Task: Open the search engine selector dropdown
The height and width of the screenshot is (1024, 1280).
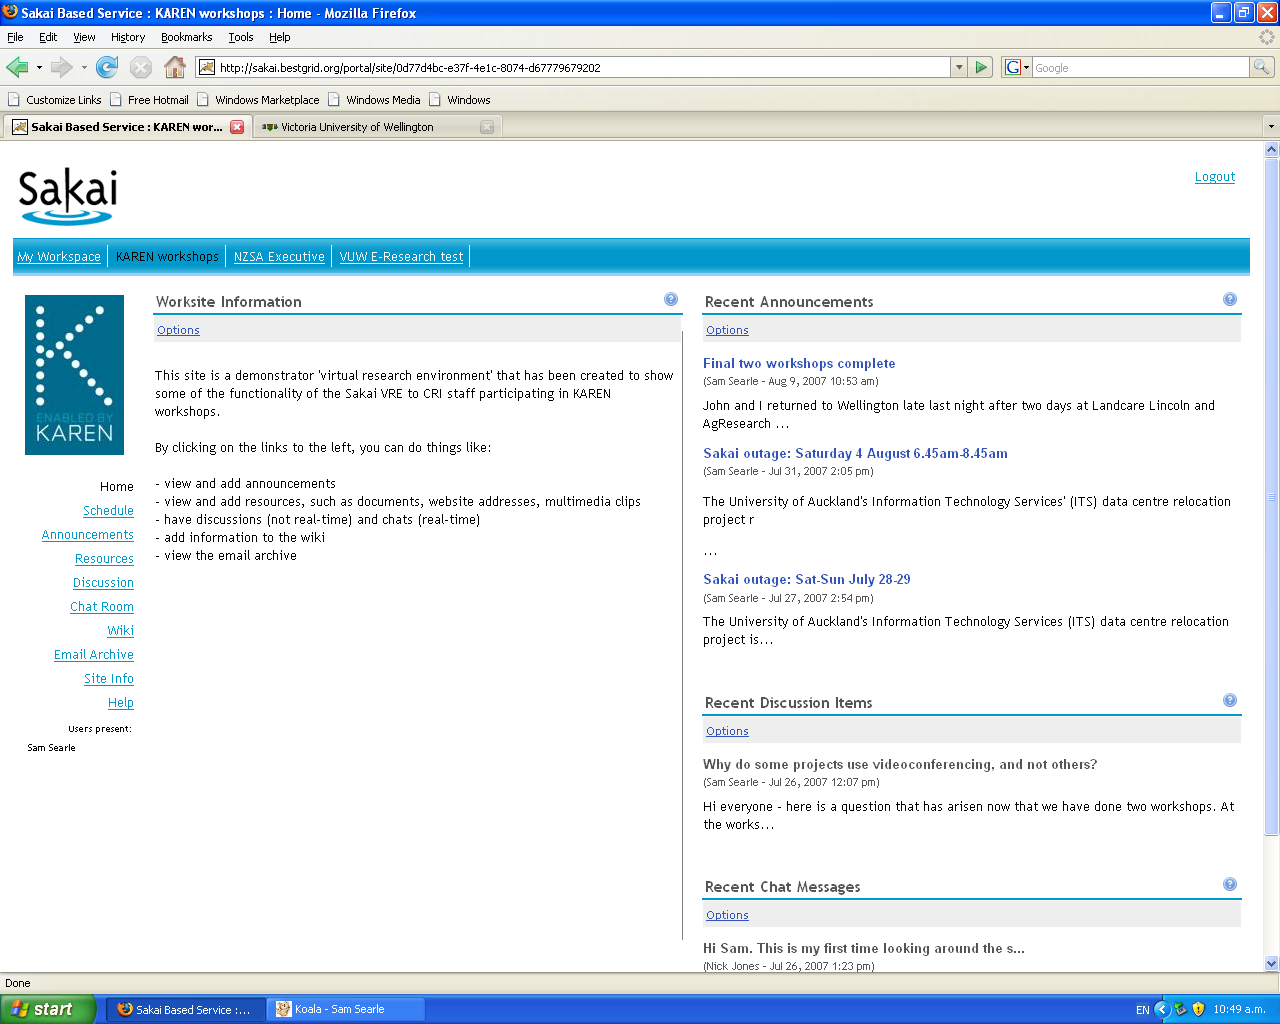Action: [x=1017, y=67]
